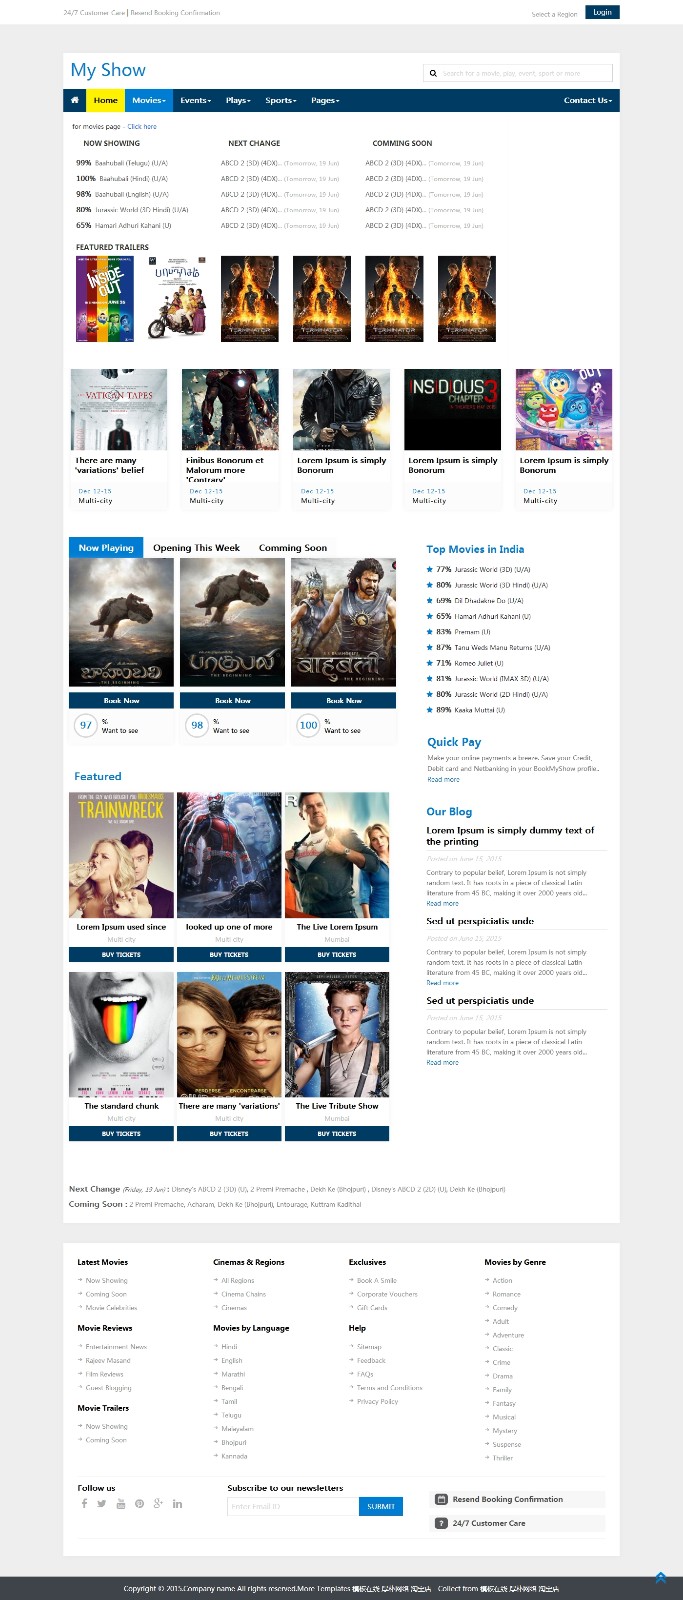
Task: Open the Events dropdown menu
Action: [195, 100]
